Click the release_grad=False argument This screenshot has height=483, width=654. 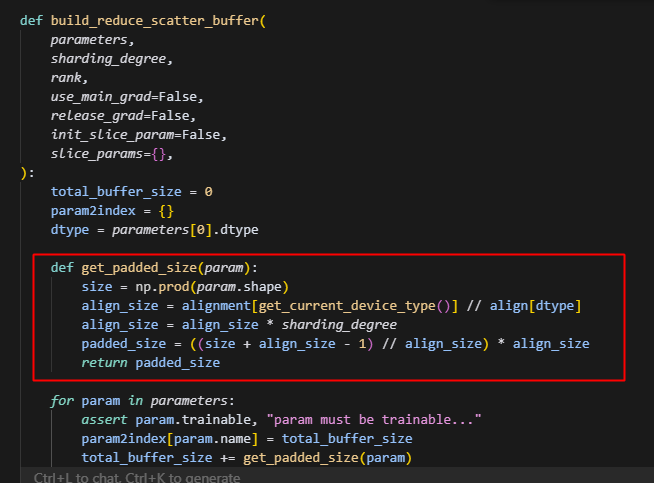pos(123,116)
